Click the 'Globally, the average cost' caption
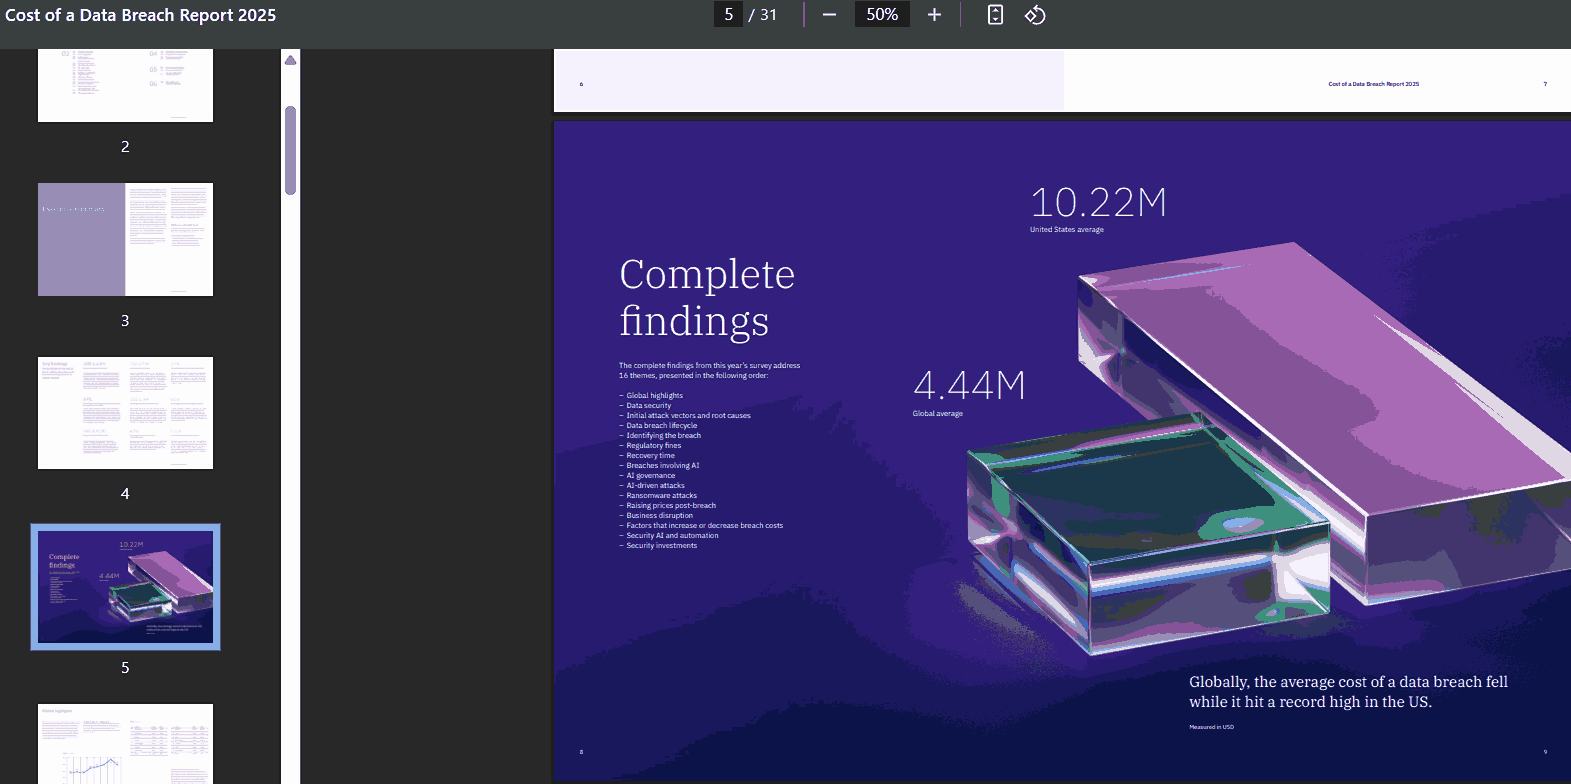The width and height of the screenshot is (1571, 784). (1348, 692)
